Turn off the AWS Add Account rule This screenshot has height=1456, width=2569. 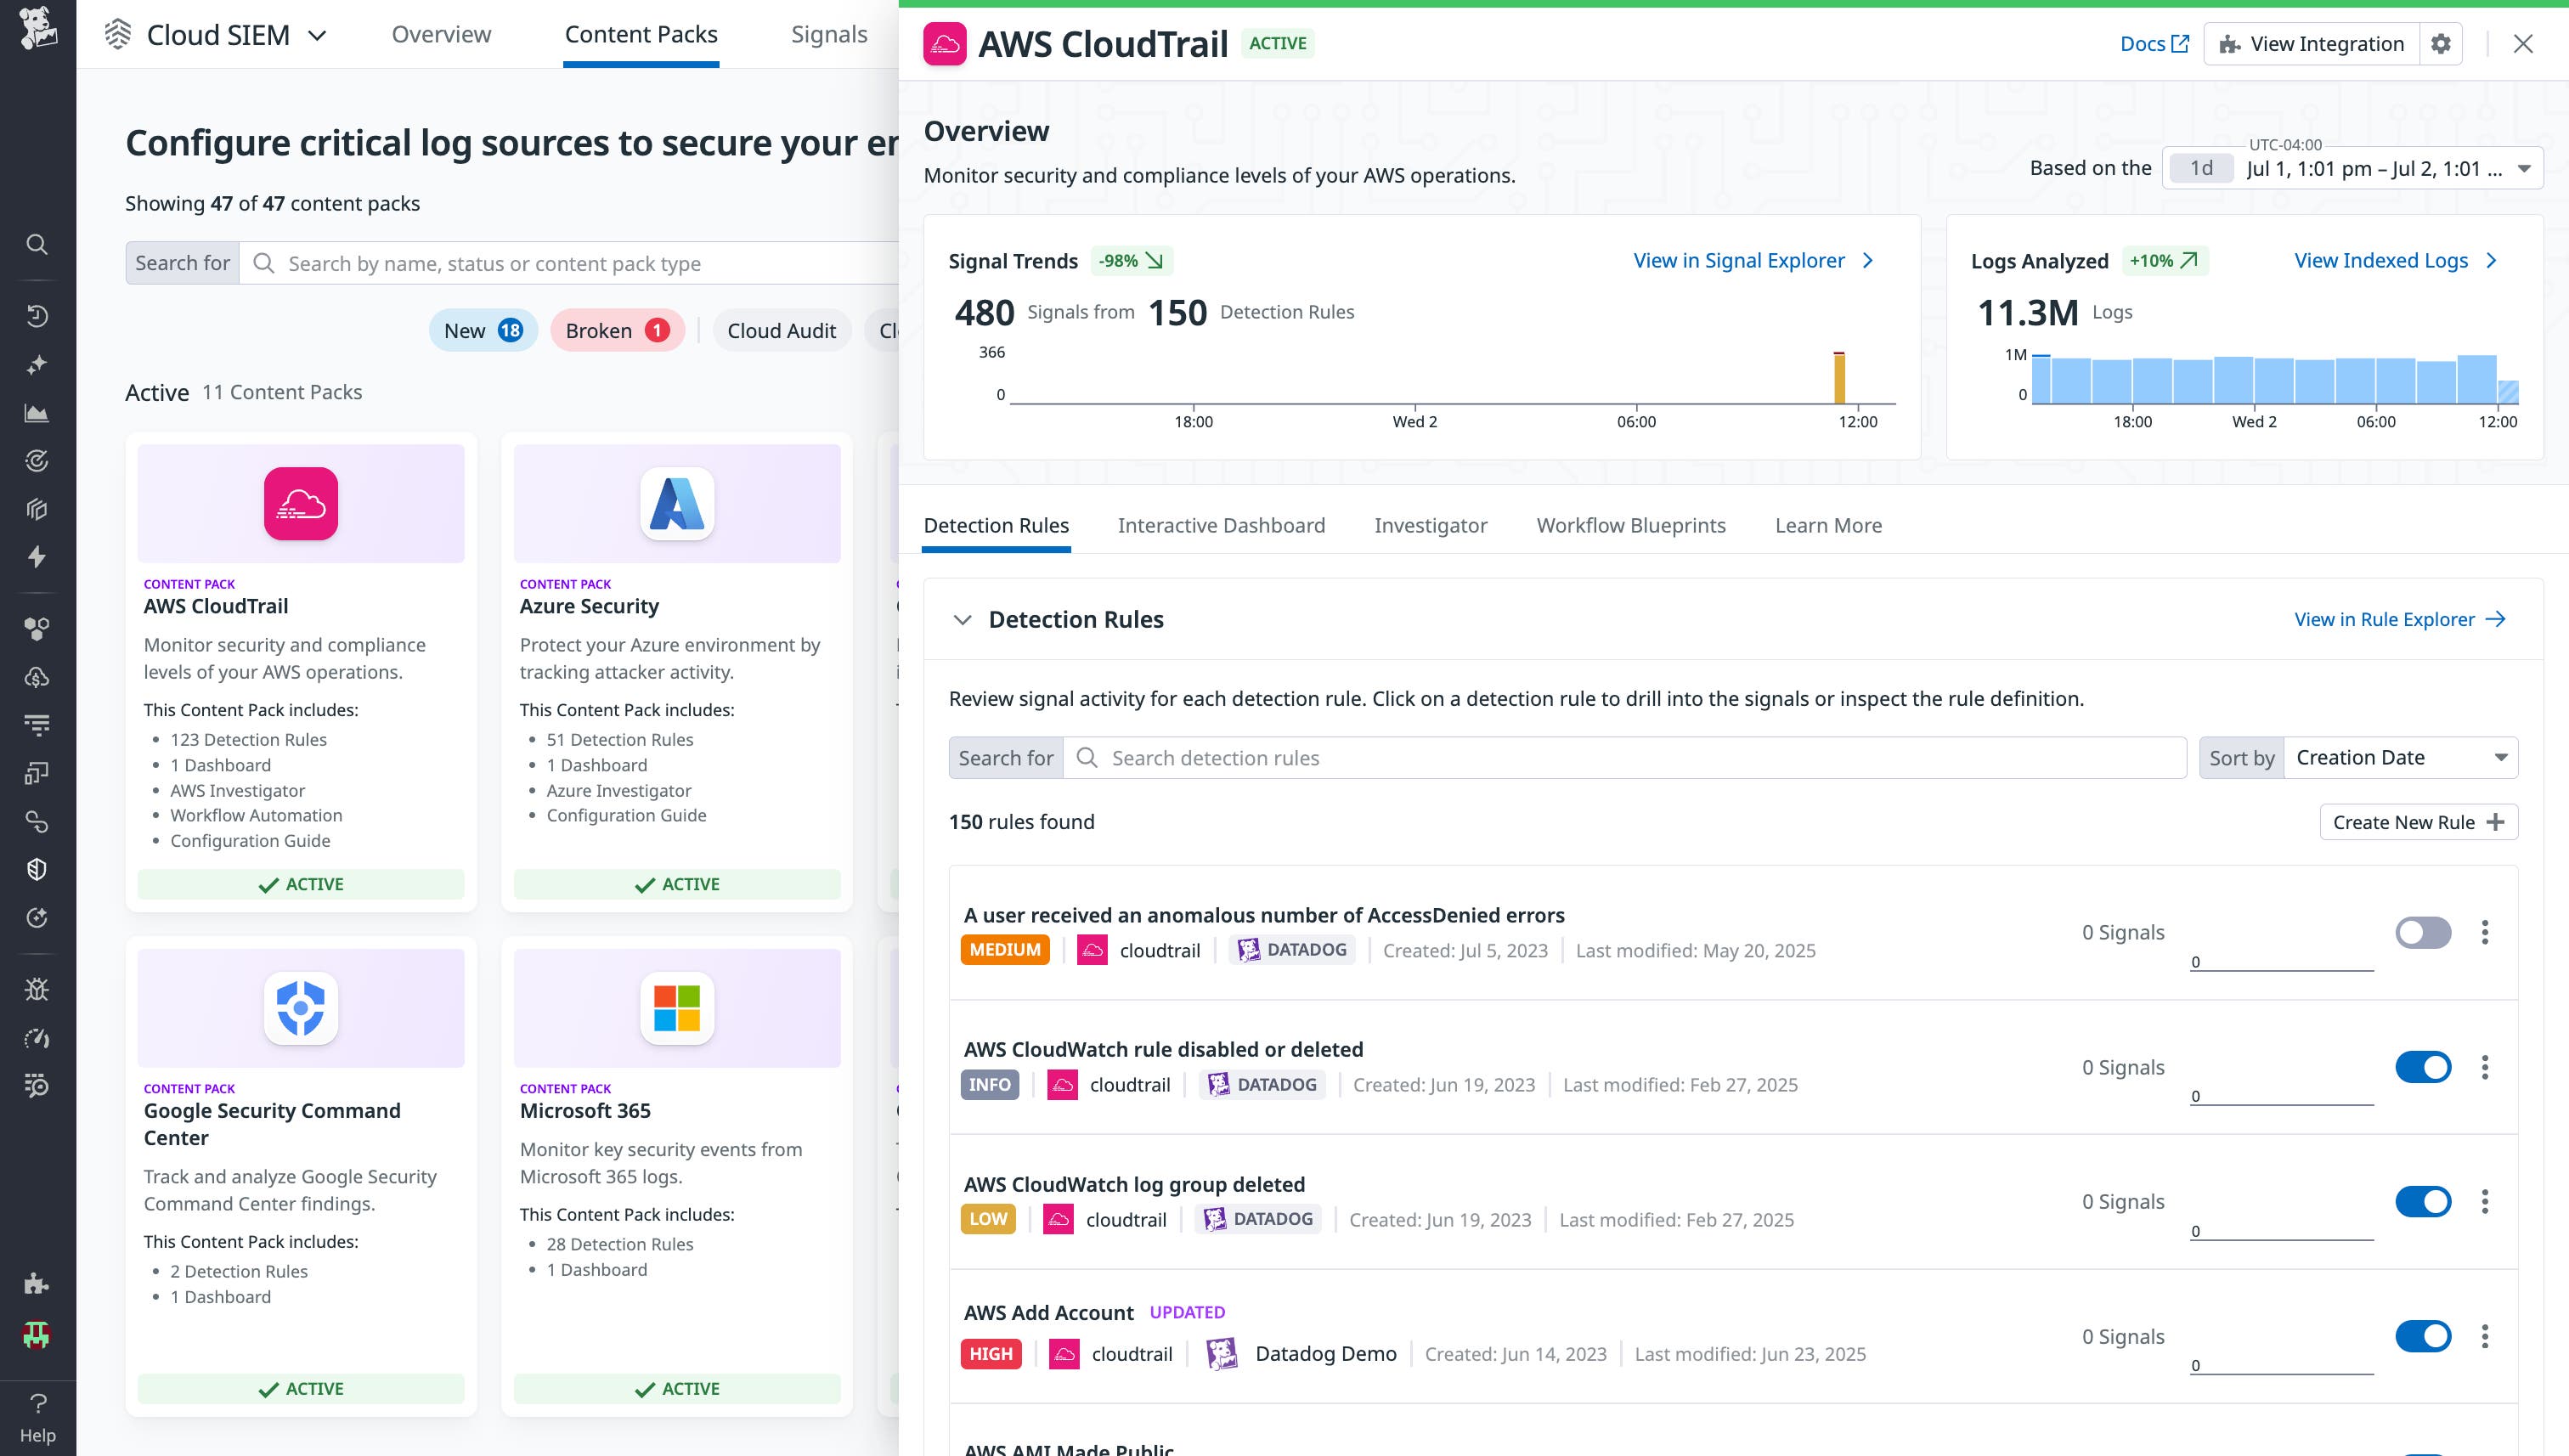[2422, 1336]
